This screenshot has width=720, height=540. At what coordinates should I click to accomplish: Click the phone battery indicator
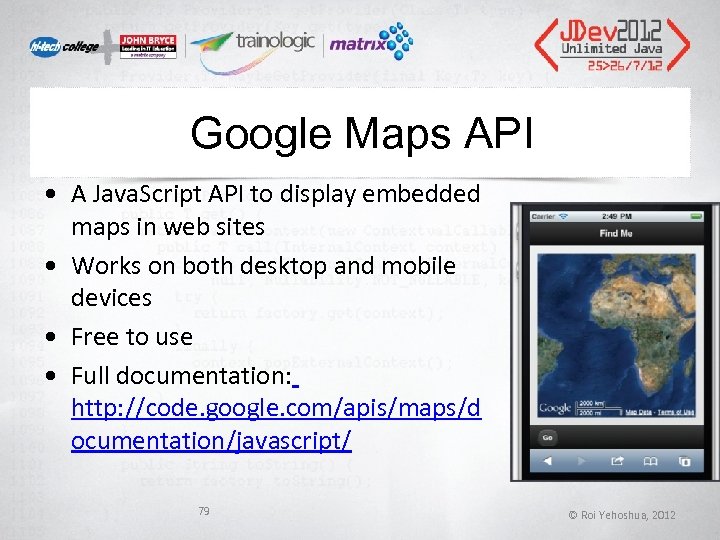tap(696, 216)
